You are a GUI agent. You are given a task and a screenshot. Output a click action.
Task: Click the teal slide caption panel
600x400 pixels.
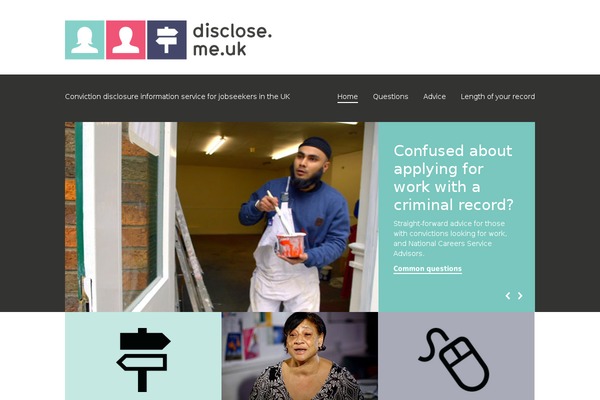click(x=457, y=217)
